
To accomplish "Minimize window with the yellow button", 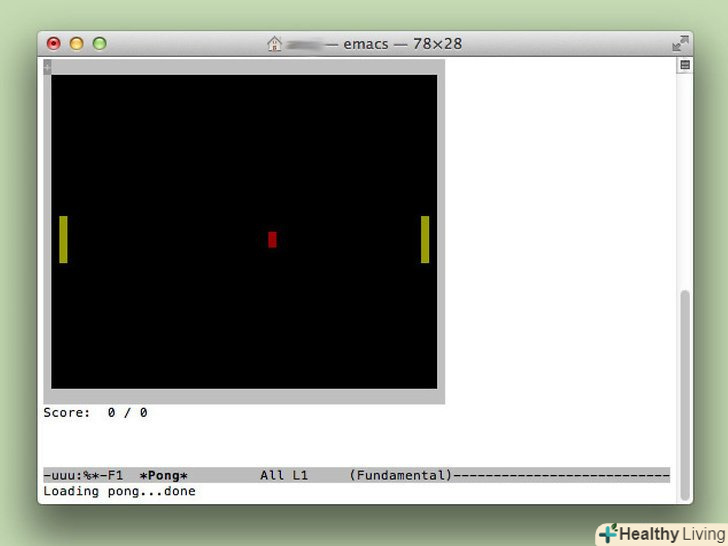I will click(x=77, y=44).
